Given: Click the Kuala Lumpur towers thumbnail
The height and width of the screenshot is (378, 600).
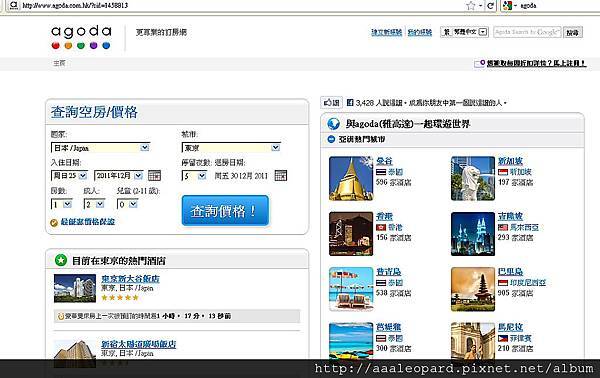Looking at the screenshot, I should tap(473, 234).
